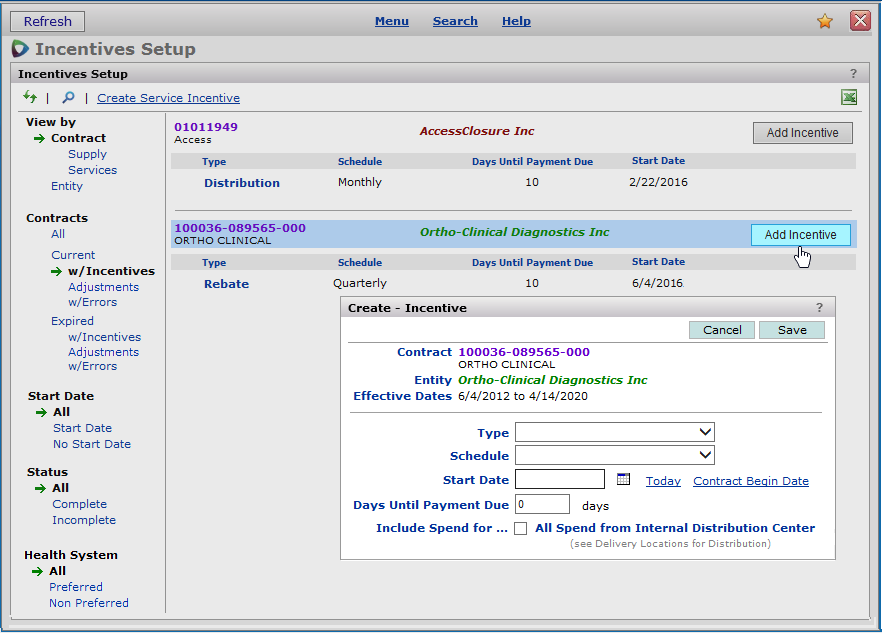
Task: Expand the Schedule dropdown
Action: [x=614, y=456]
